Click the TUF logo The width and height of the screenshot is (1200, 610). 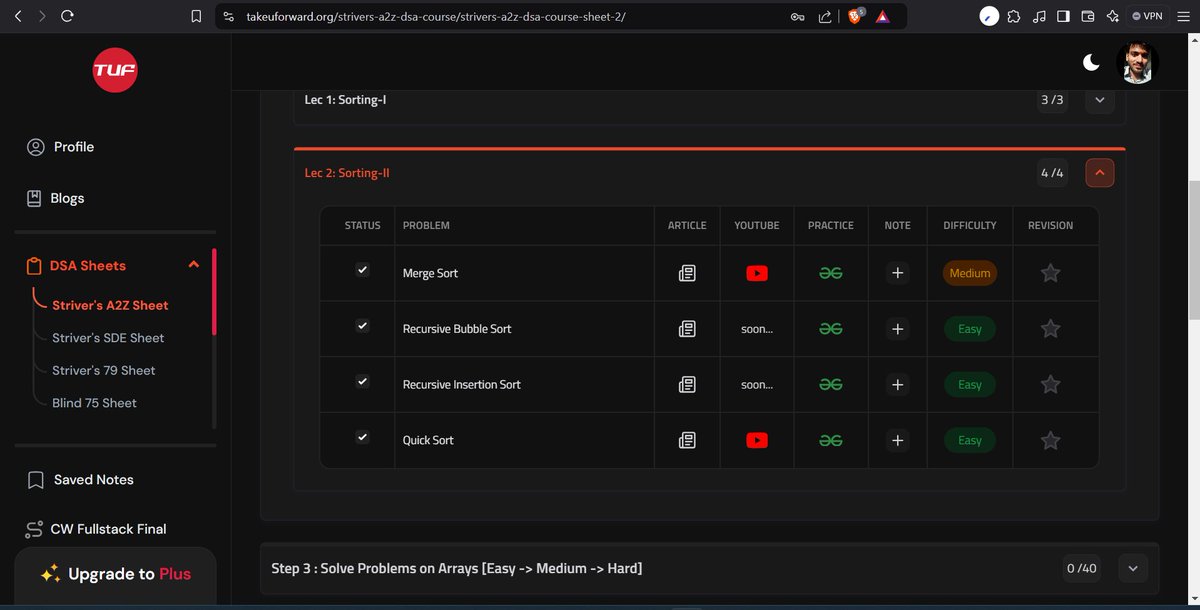pos(115,70)
